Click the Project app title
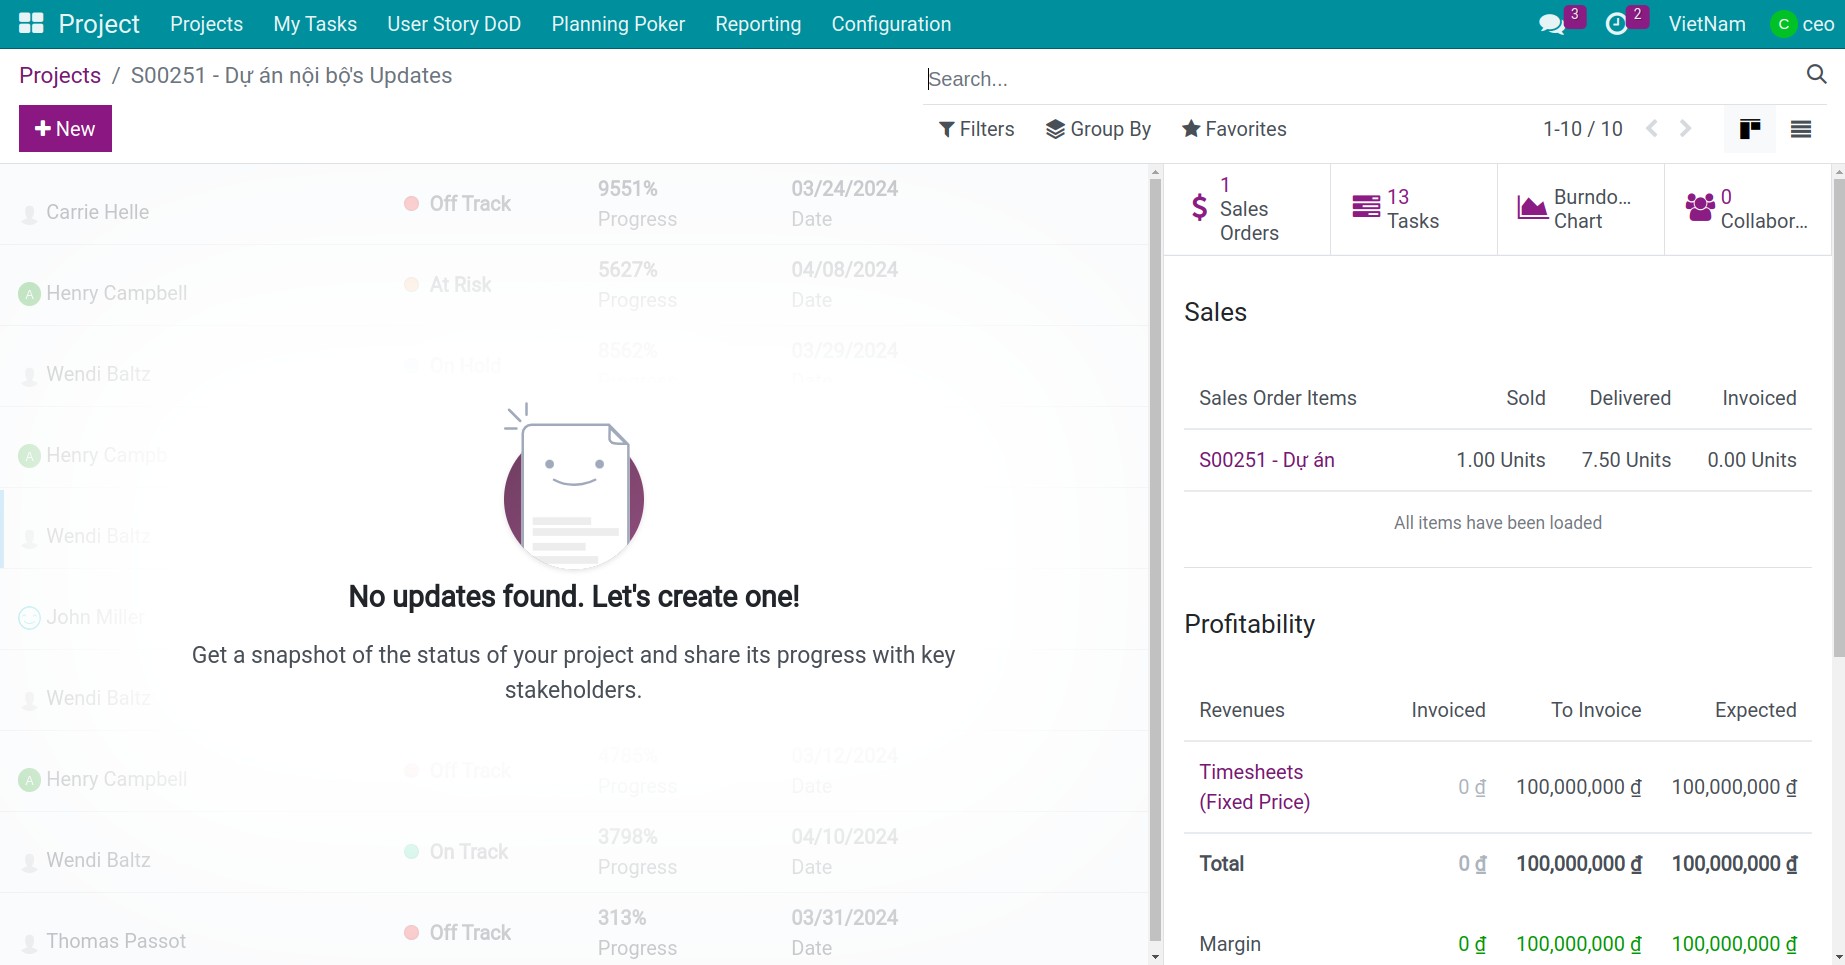The width and height of the screenshot is (1845, 965). [99, 24]
